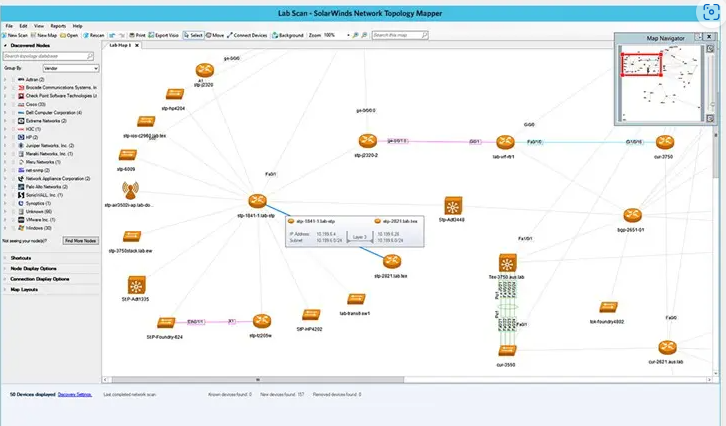Open the Discovery Settings link
The image size is (726, 426).
(x=75, y=395)
